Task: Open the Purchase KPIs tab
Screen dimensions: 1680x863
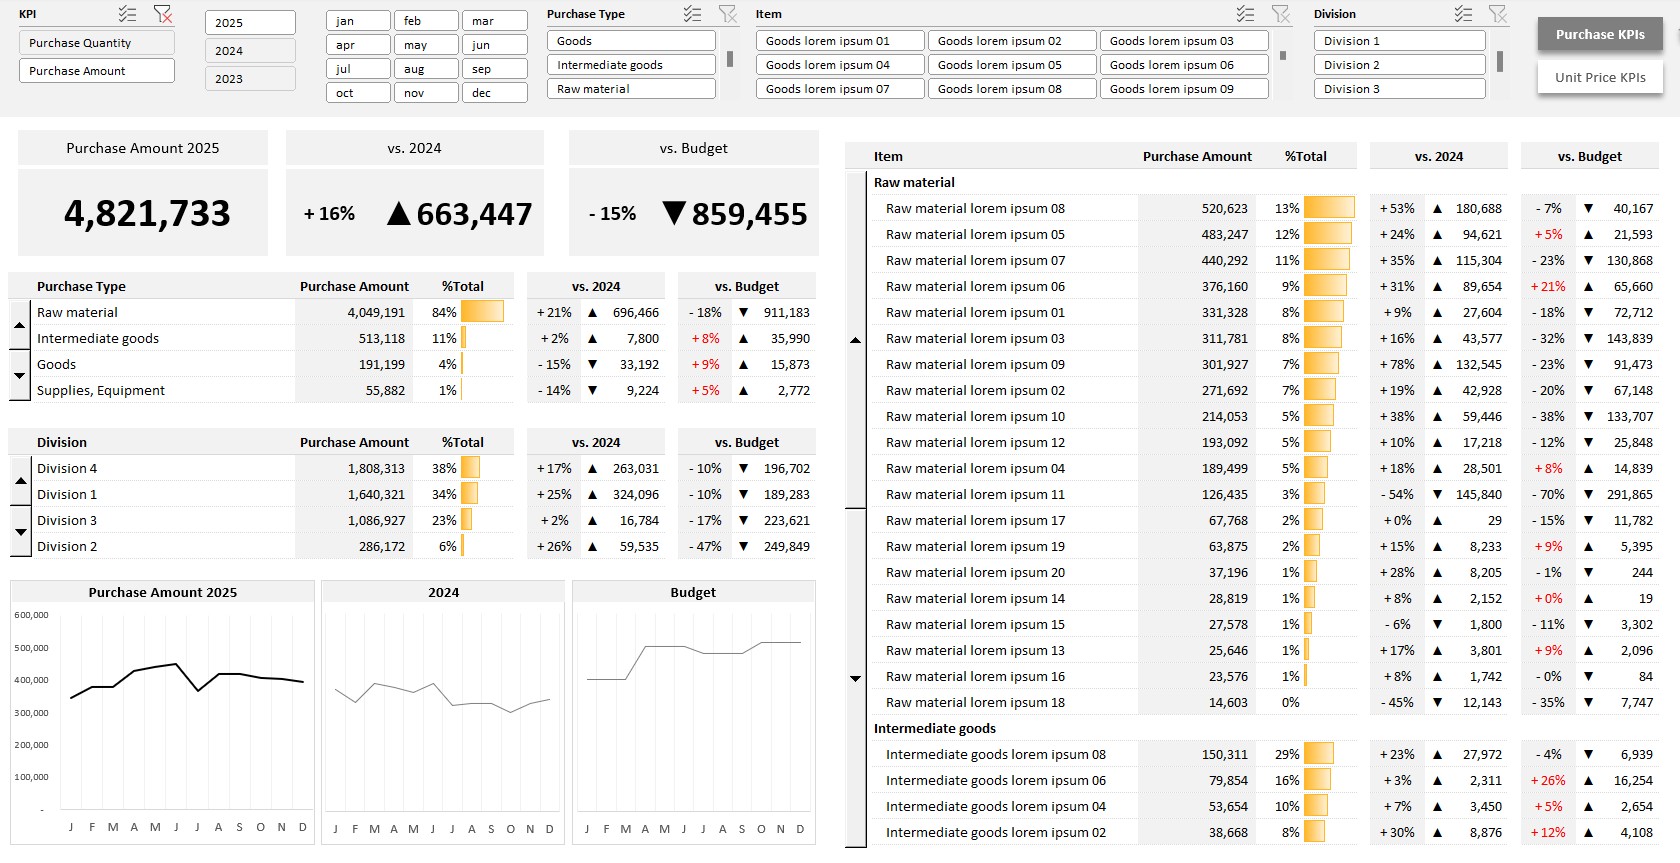Action: click(1600, 35)
